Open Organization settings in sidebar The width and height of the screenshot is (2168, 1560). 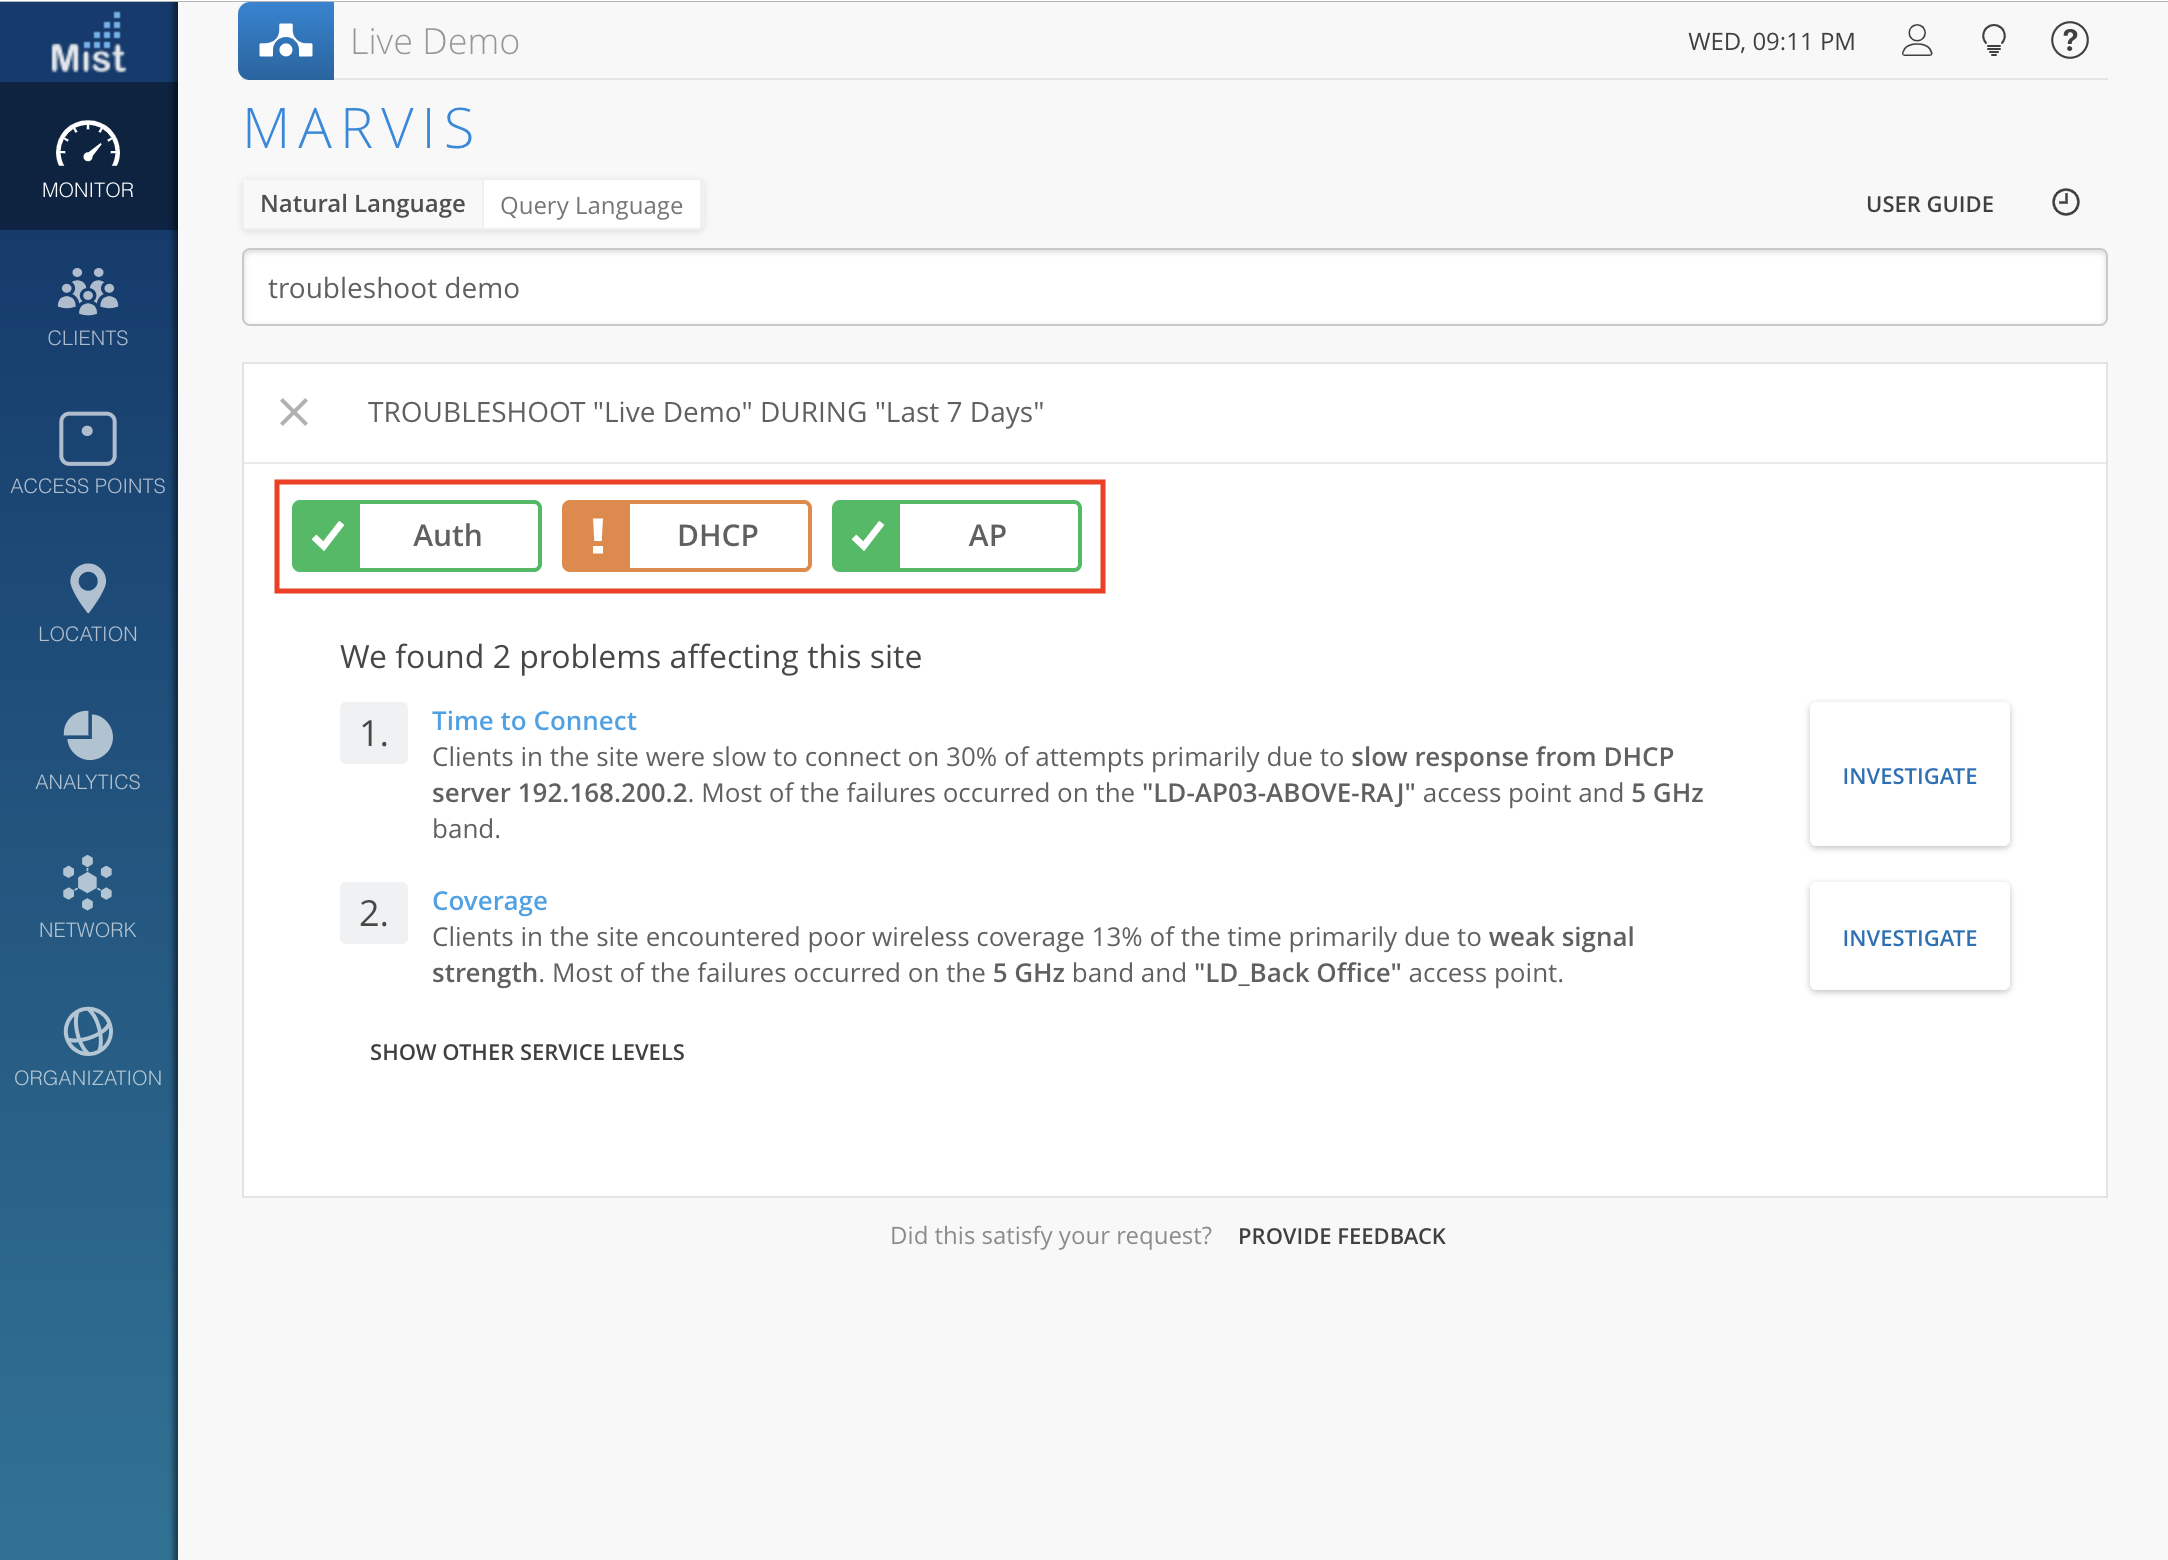click(x=88, y=1046)
